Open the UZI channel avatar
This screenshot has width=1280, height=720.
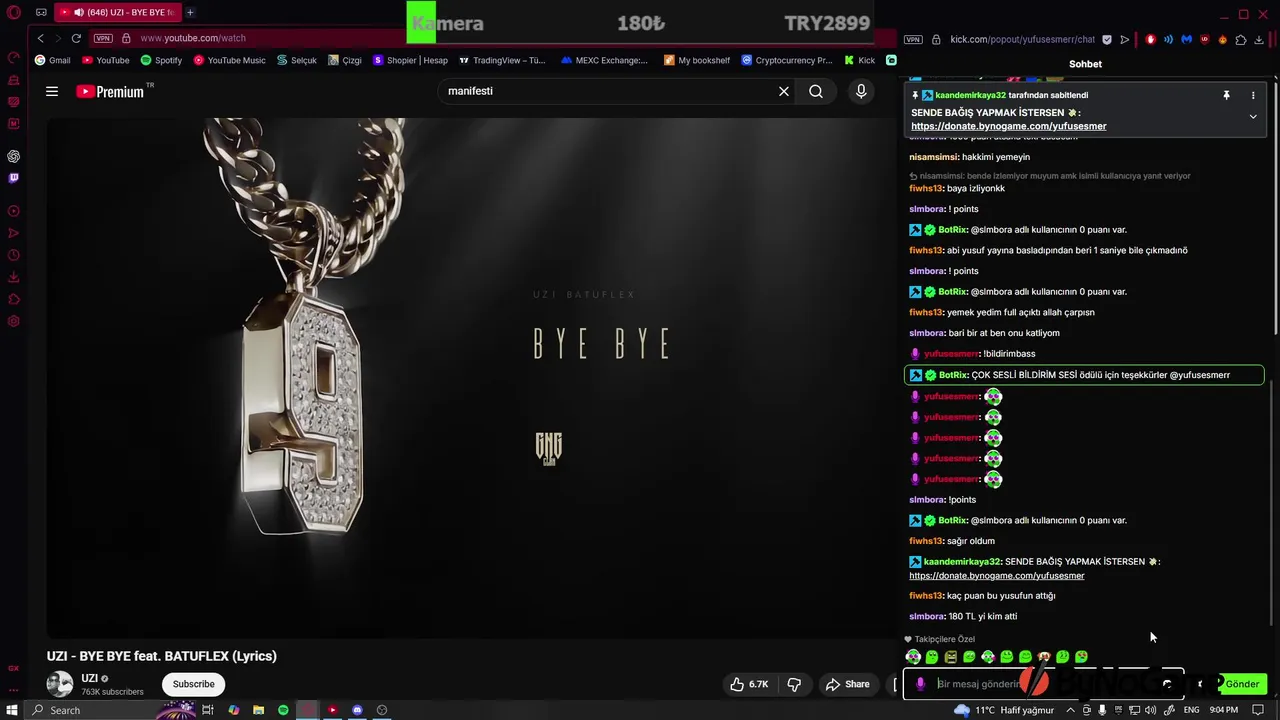coord(60,684)
